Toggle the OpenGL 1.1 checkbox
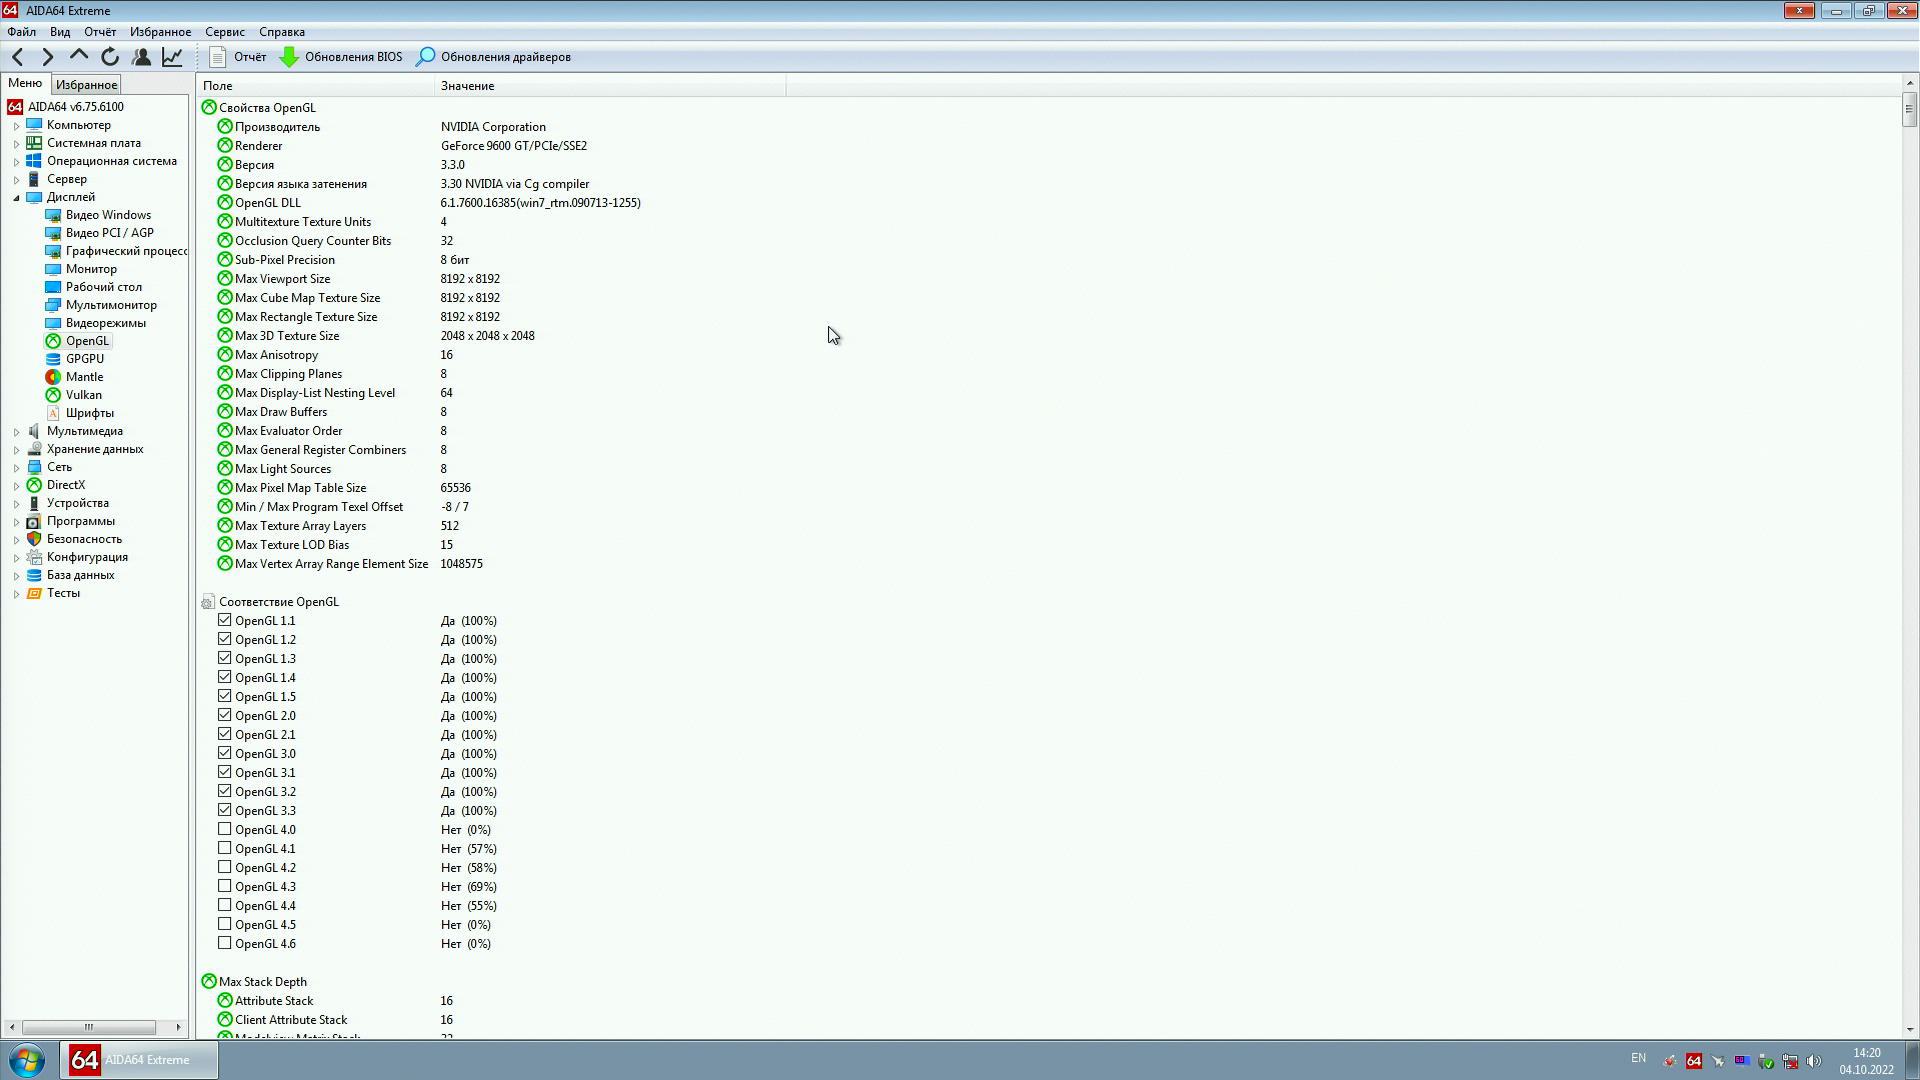This screenshot has height=1080, width=1920. [225, 620]
